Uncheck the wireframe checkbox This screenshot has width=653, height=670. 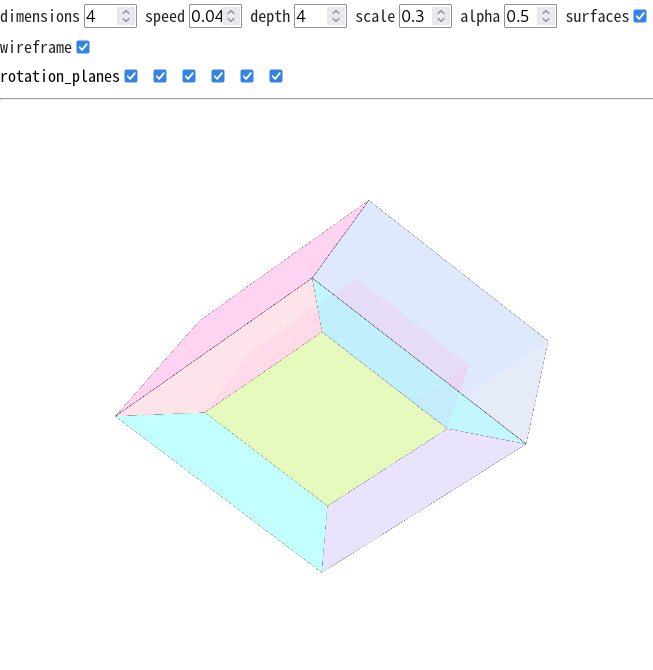coord(83,47)
